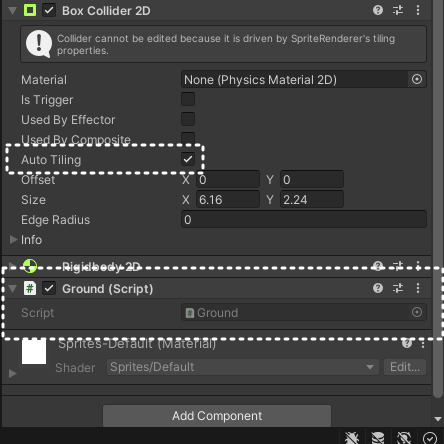Open Ground script three-dot menu

(418, 288)
